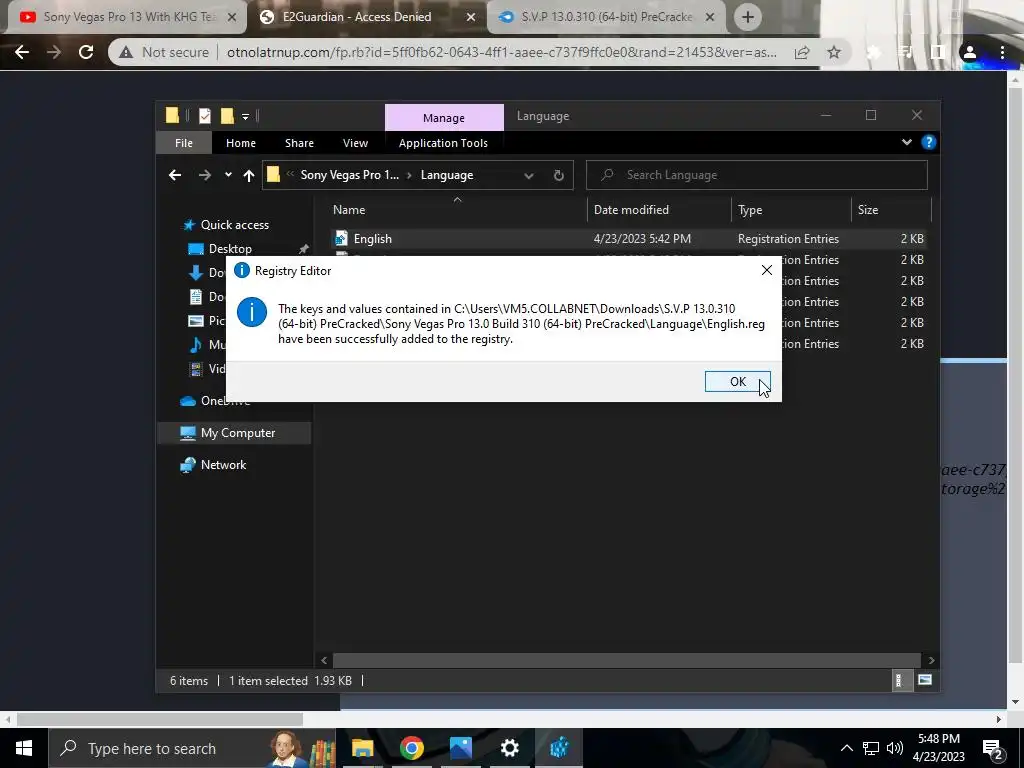The height and width of the screenshot is (768, 1024).
Task: Open the notification center icon
Action: tap(993, 748)
